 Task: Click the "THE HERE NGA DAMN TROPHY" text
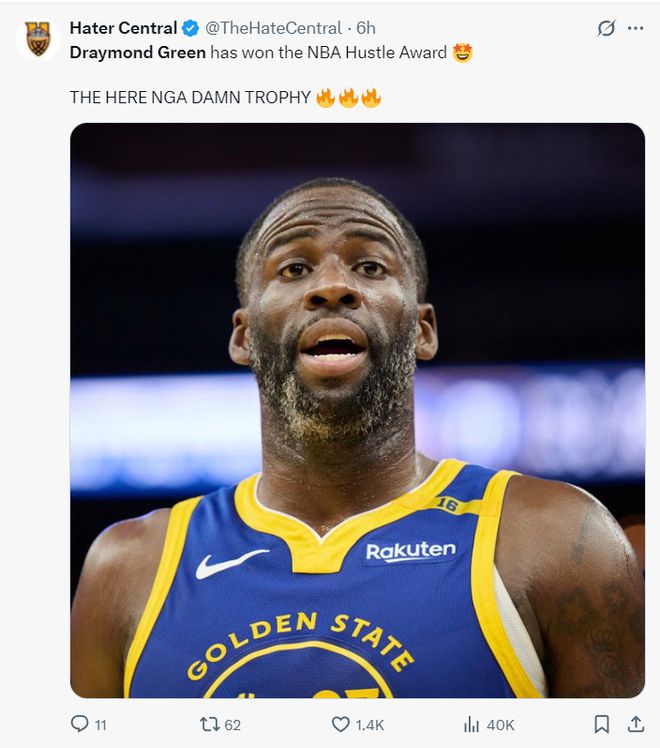190,98
